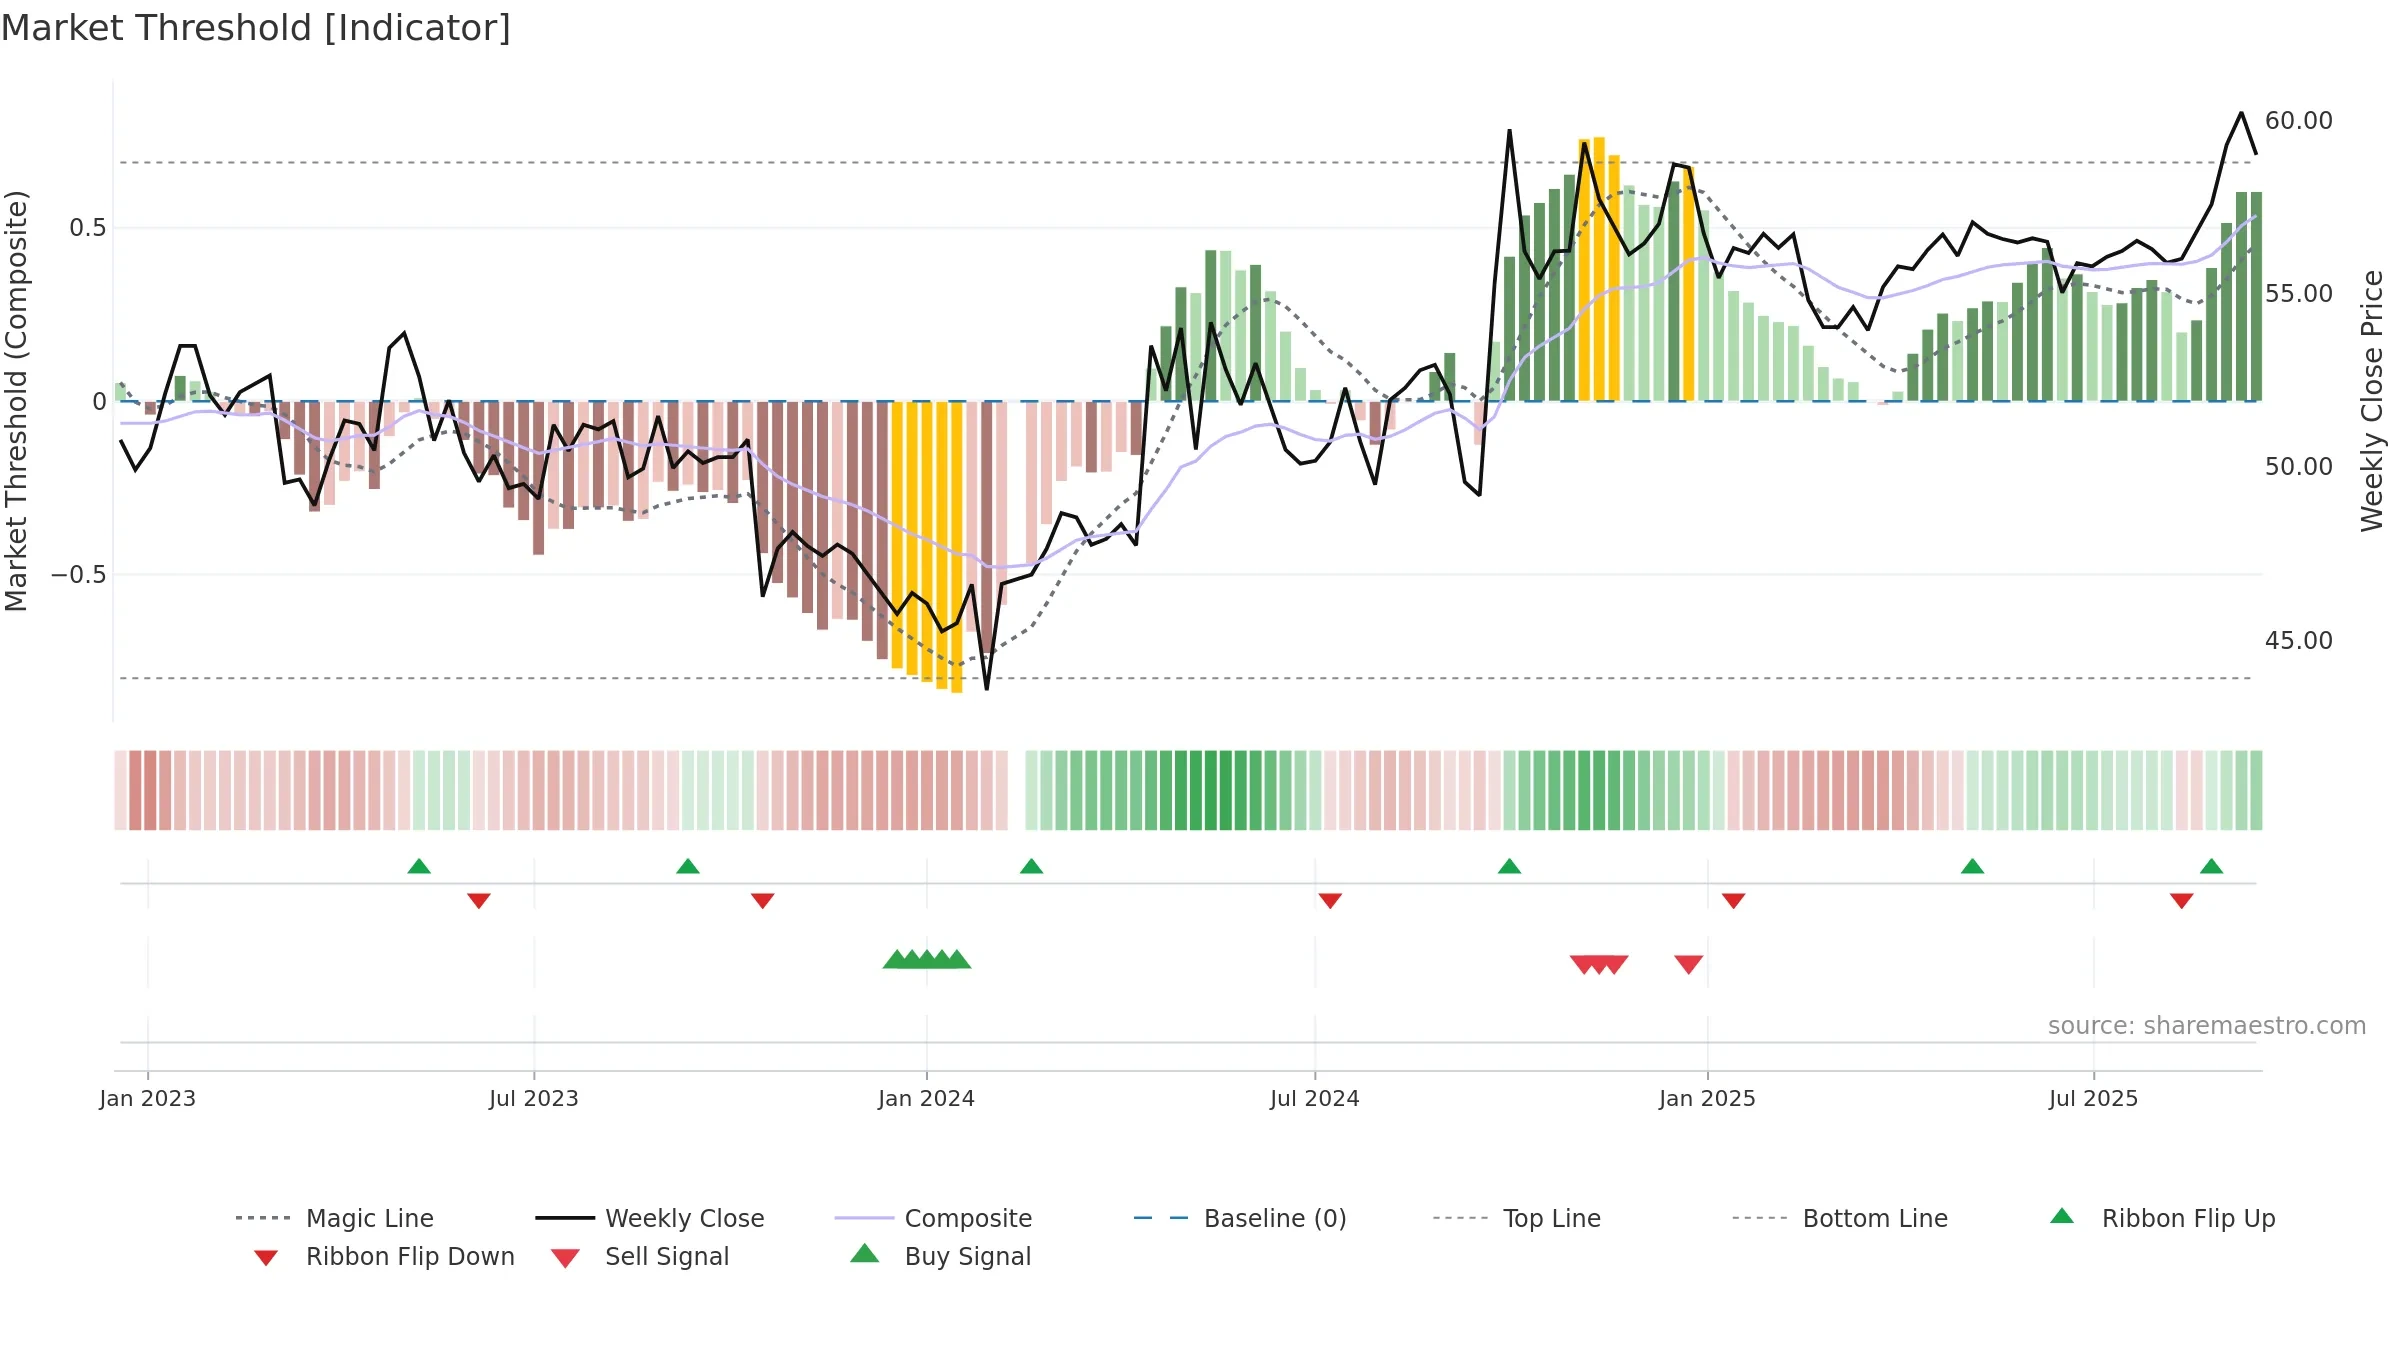Toggle Ribbon Flip Down legend entry
2400x1350 pixels.
[x=383, y=1256]
